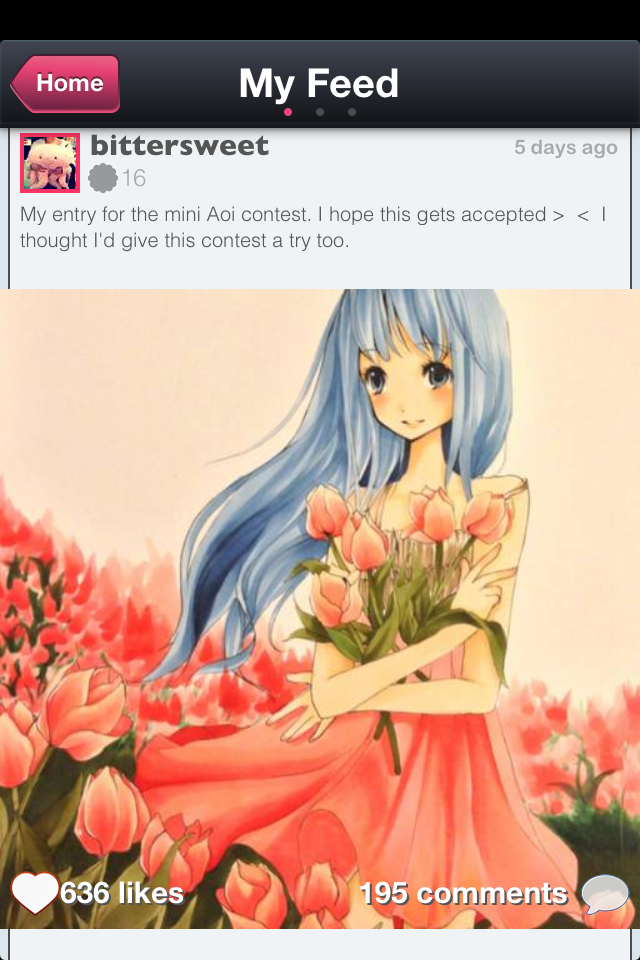640x960 pixels.
Task: Switch to the second feed page dot
Action: coord(320,112)
